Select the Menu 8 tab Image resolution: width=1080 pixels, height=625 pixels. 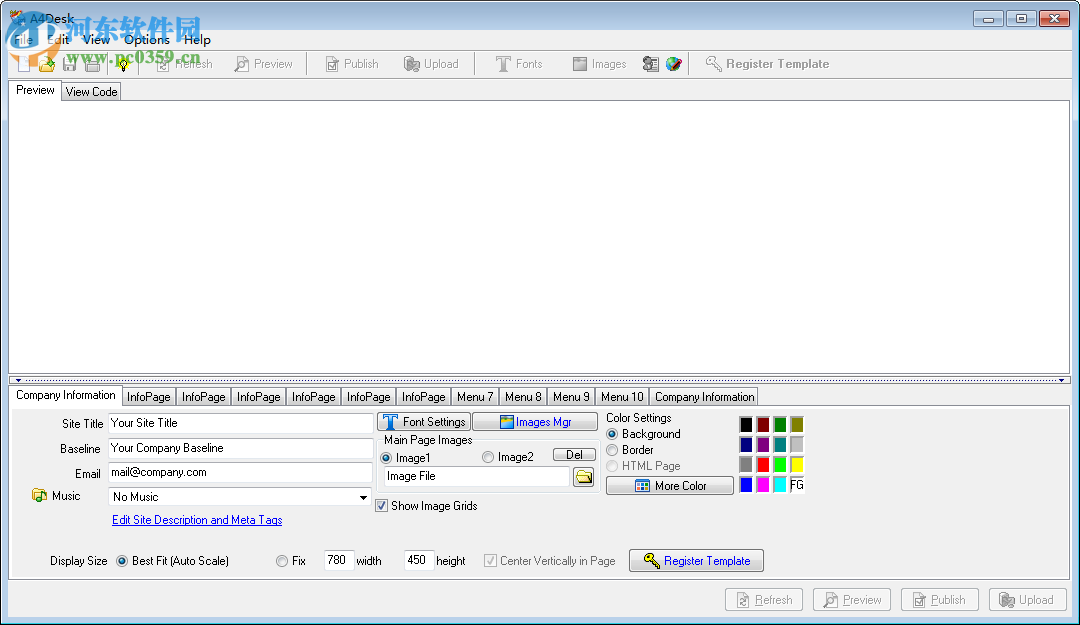[523, 397]
